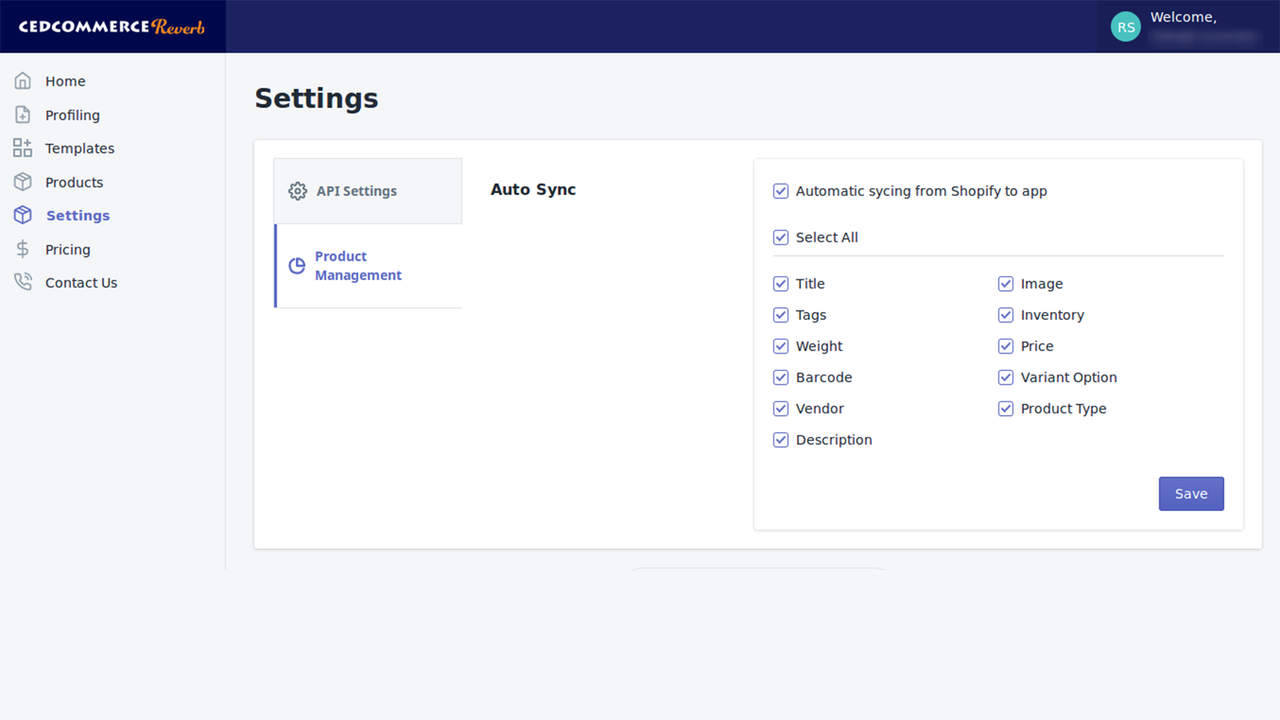This screenshot has width=1280, height=720.
Task: Uncheck Automatic syncing from Shopify to app
Action: coord(780,190)
